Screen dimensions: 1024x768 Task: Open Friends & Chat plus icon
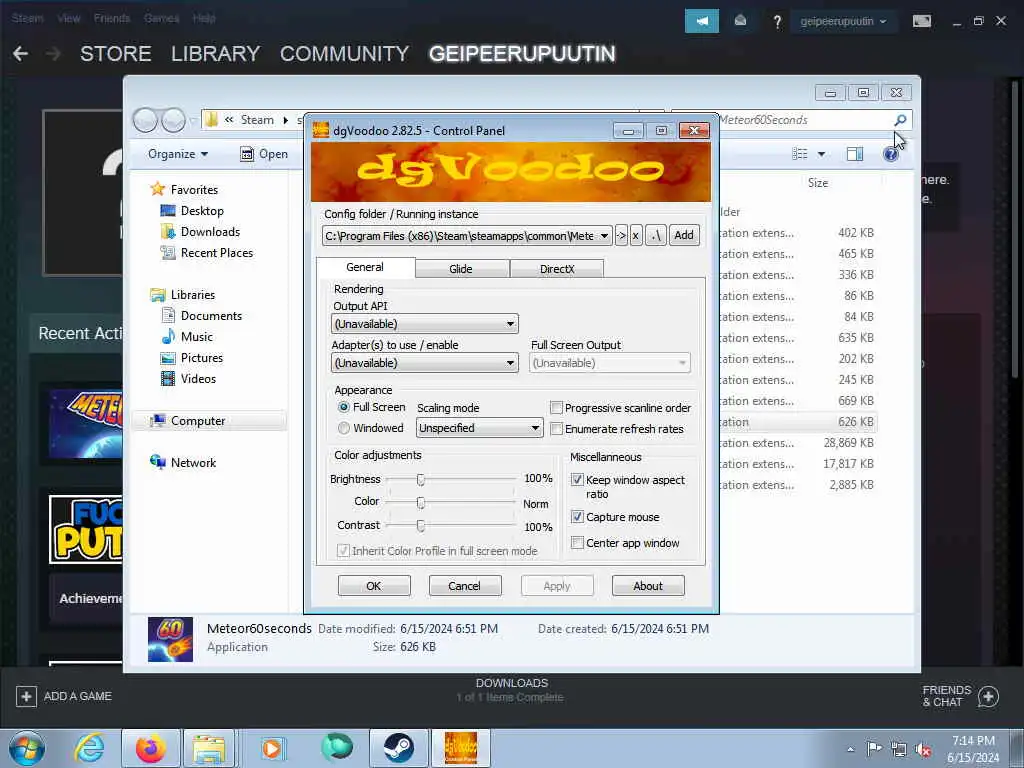989,697
